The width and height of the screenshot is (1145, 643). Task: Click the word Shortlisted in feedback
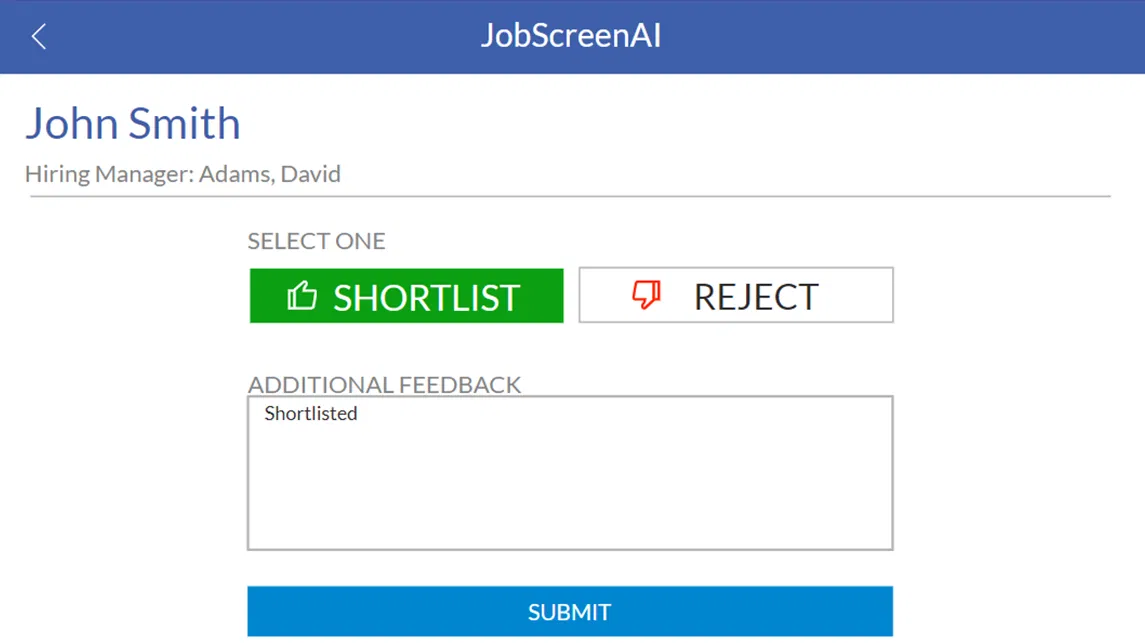311,414
